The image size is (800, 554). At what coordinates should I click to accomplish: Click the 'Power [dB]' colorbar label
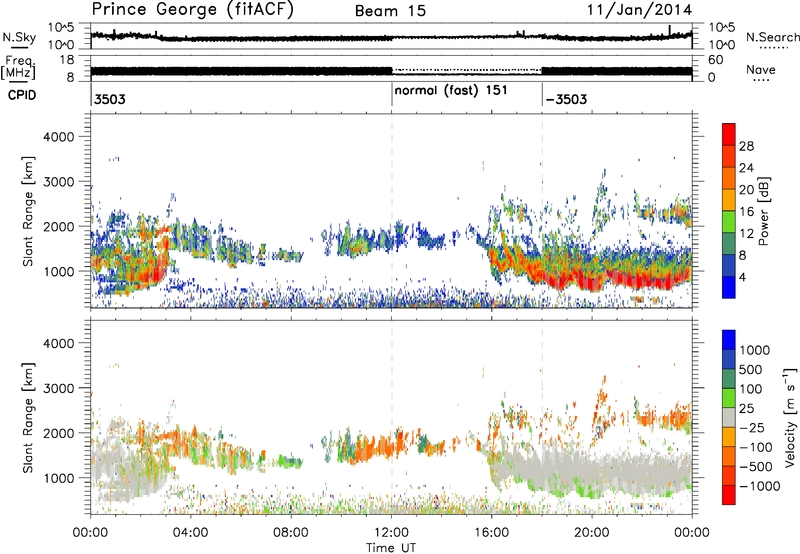click(x=763, y=211)
